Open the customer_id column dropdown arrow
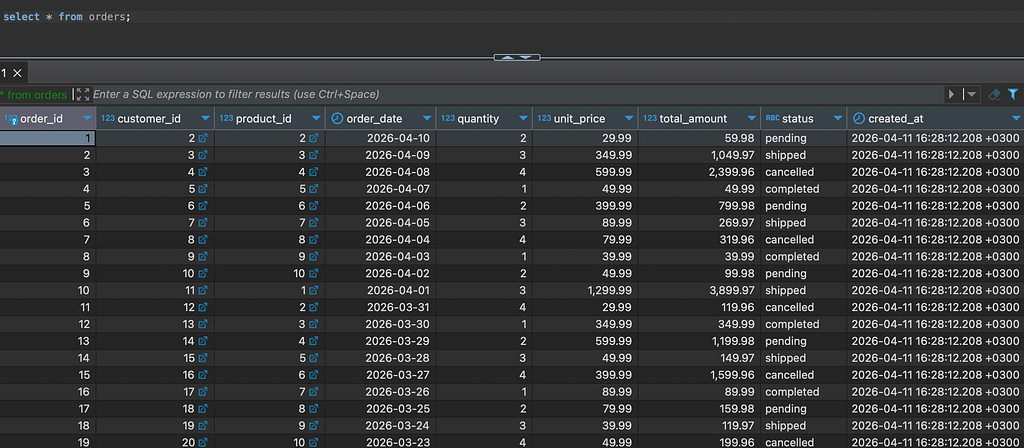1024x448 pixels. [206, 119]
